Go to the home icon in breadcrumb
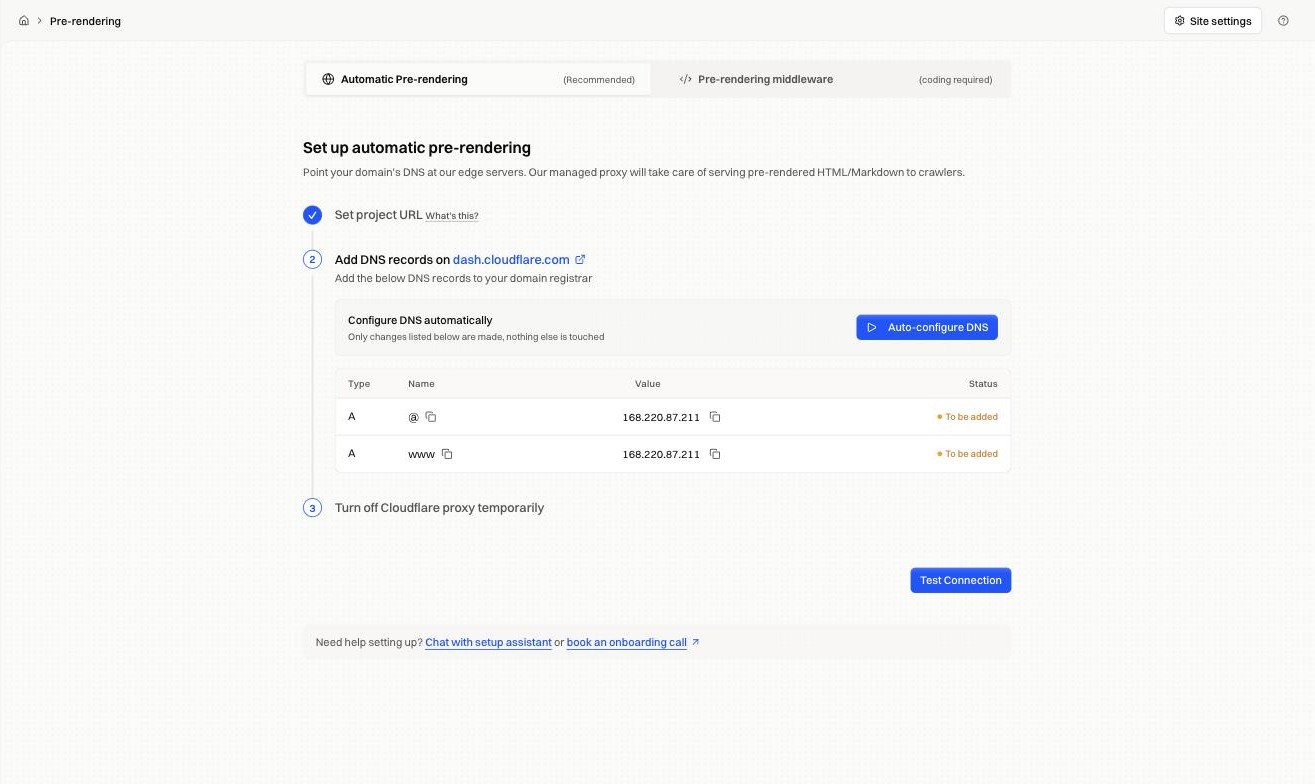Screen dimensions: 1315x784 point(24,20)
